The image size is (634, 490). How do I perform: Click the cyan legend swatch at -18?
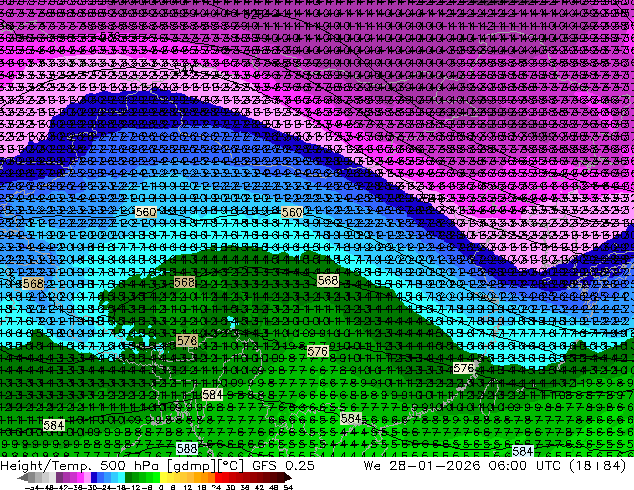point(121,477)
